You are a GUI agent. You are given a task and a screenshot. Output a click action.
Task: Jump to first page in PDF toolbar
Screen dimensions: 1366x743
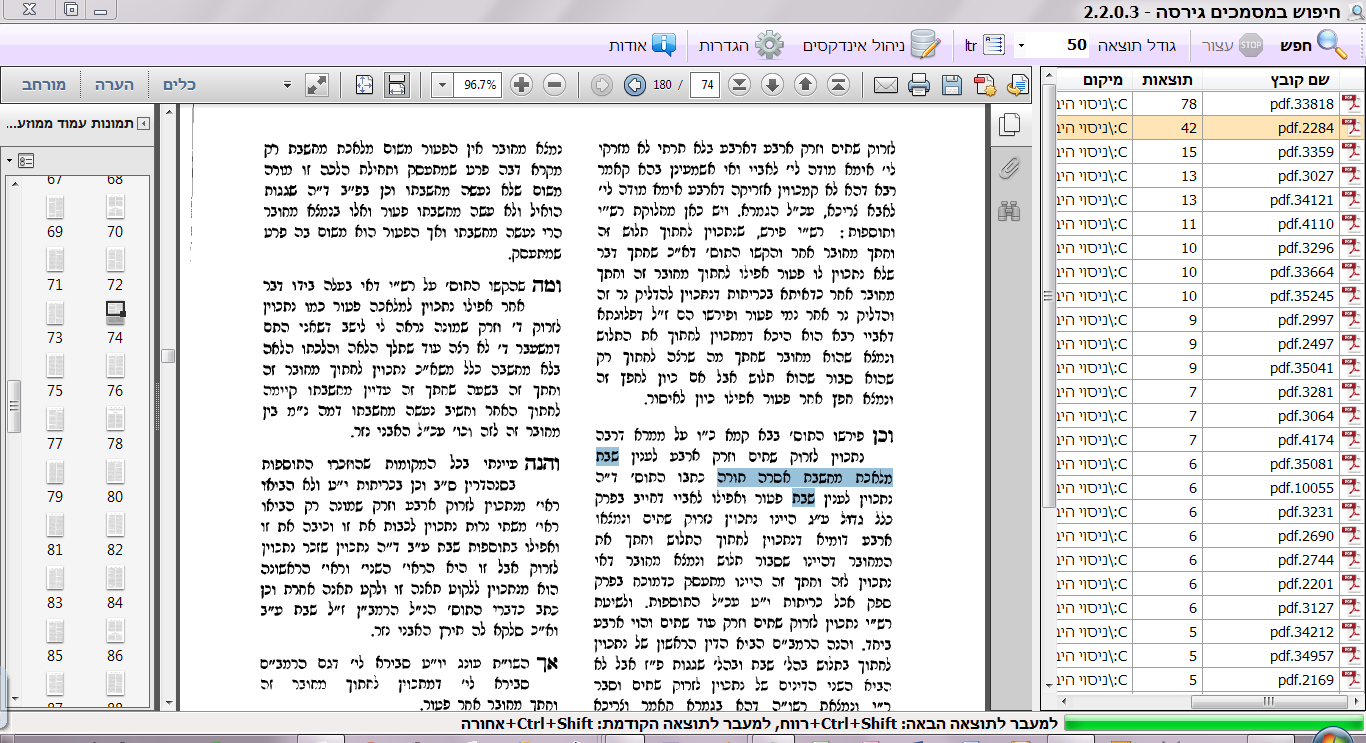[838, 85]
